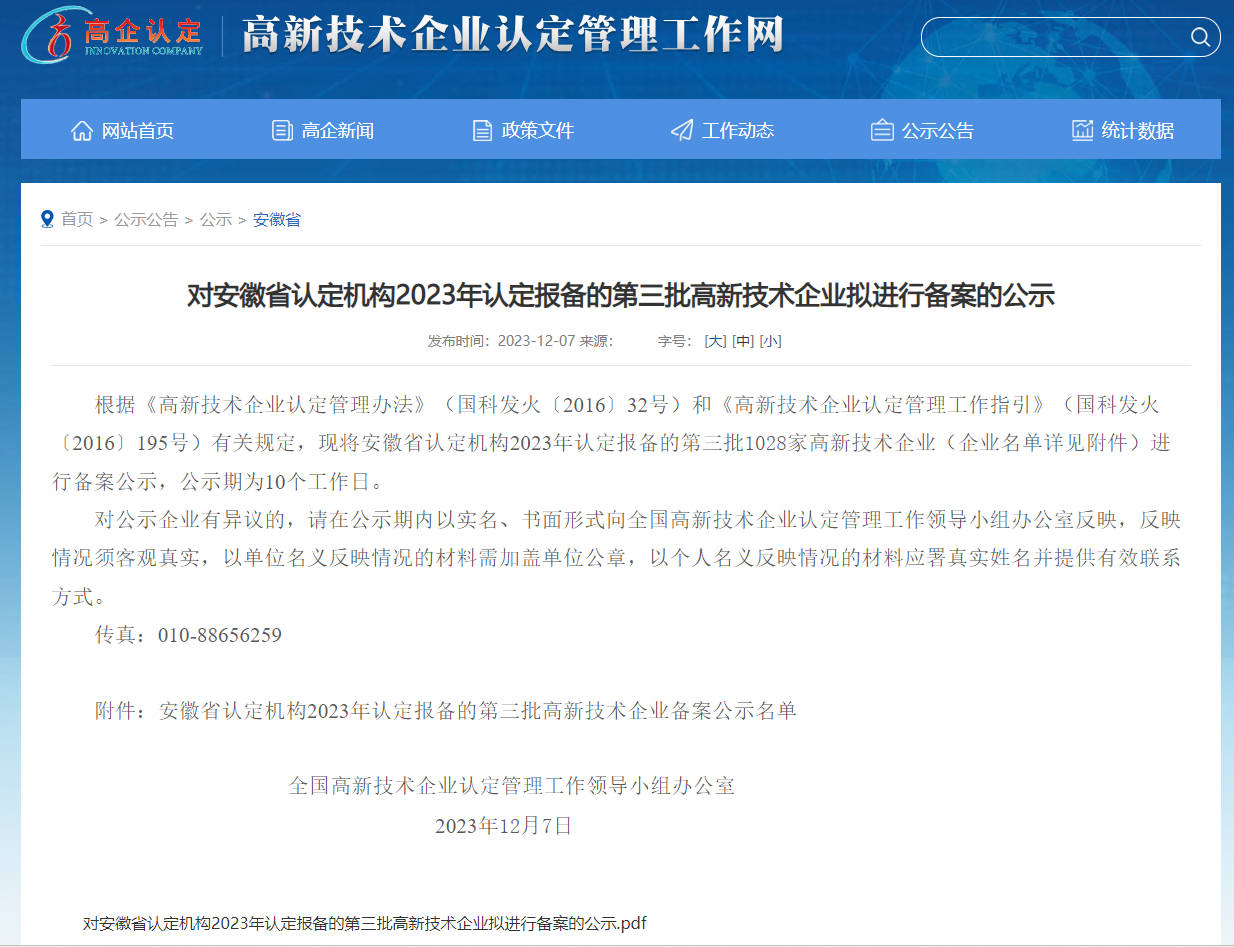This screenshot has height=947, width=1234.
Task: Click the 附件 attachment line text
Action: point(446,711)
